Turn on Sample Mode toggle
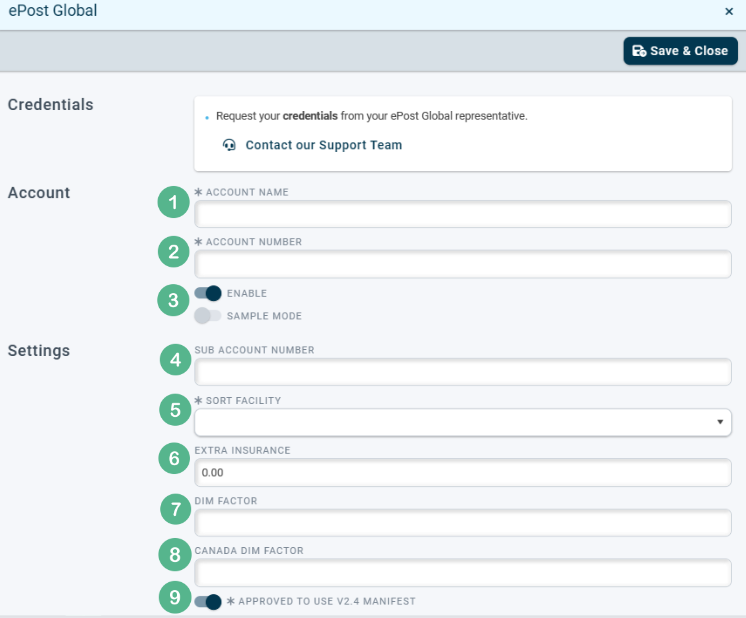The width and height of the screenshot is (746, 618). tap(208, 316)
